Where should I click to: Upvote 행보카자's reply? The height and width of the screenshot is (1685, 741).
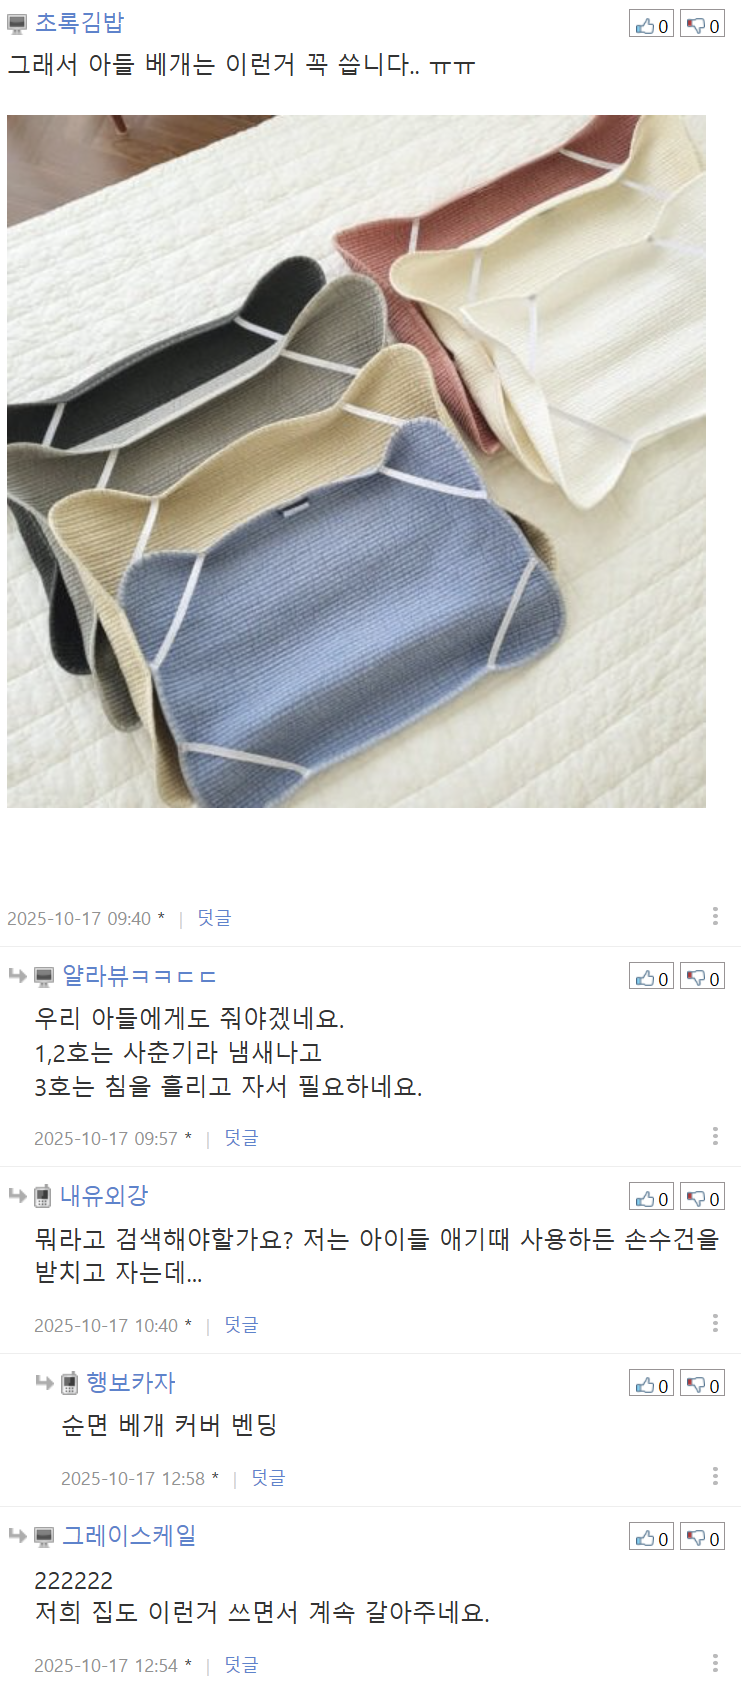pos(651,1384)
